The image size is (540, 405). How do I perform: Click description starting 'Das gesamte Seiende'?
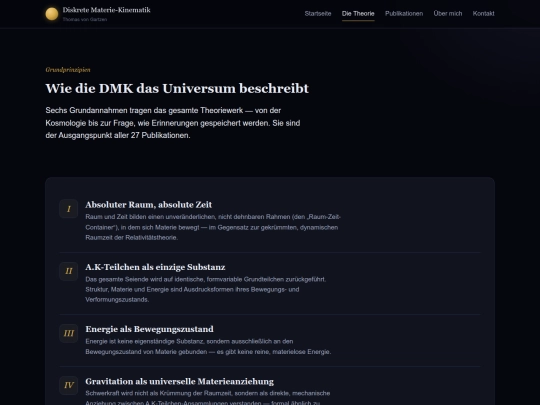click(x=206, y=289)
